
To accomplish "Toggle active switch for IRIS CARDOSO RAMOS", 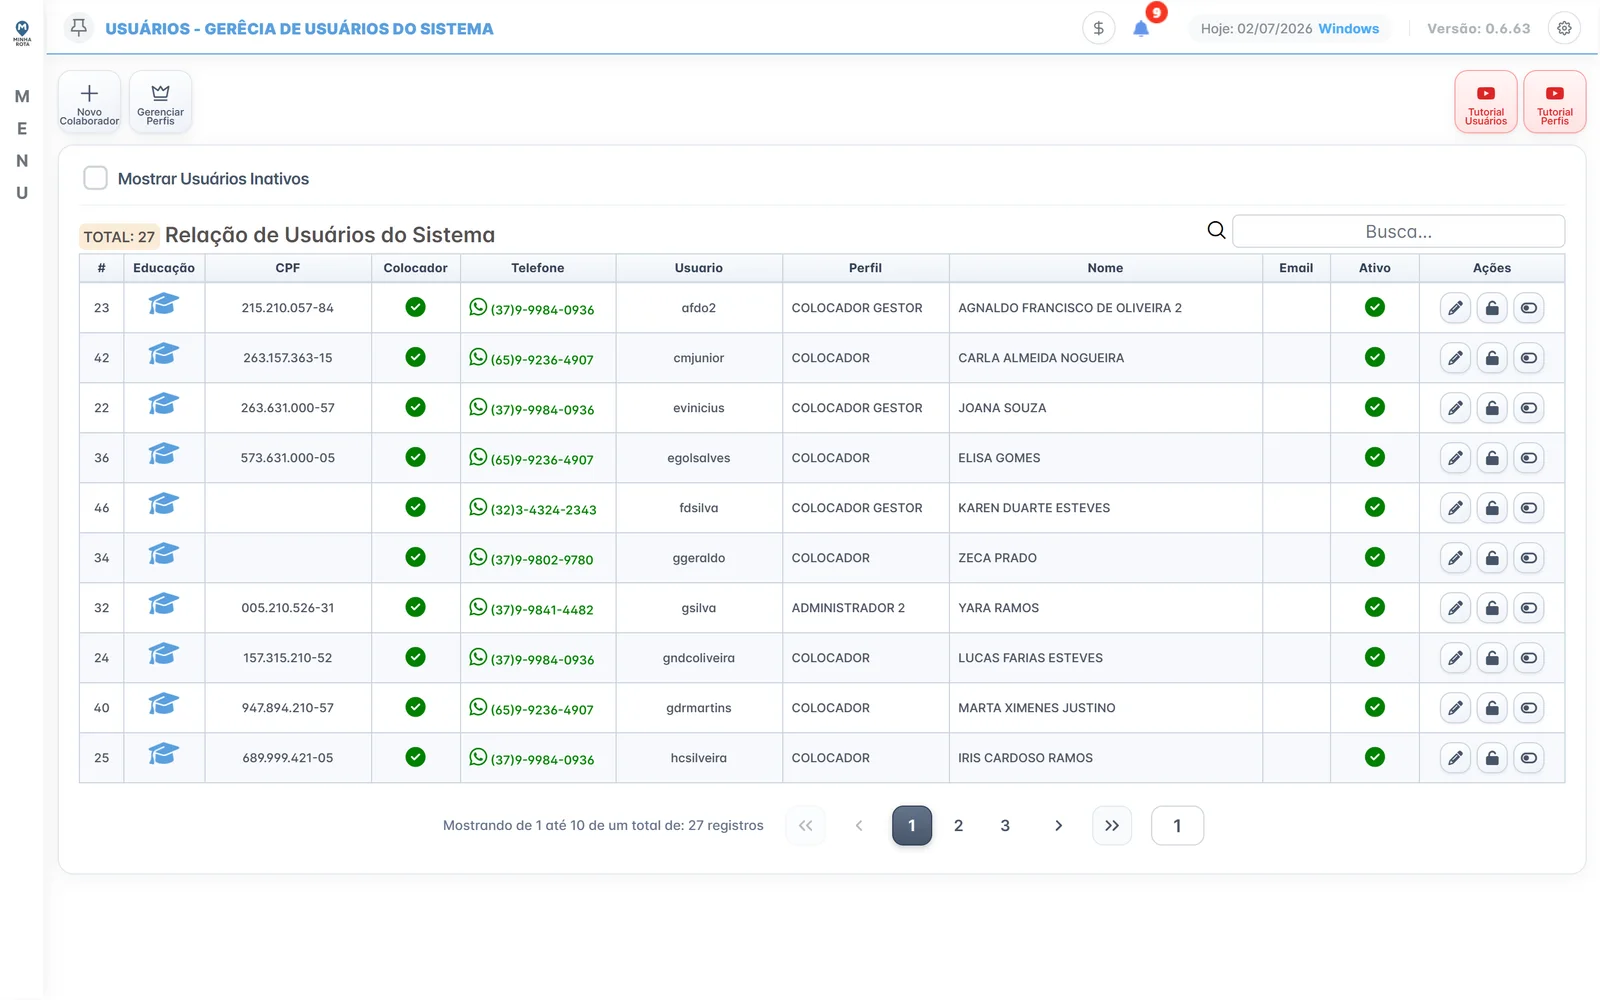I will click(x=1528, y=758).
